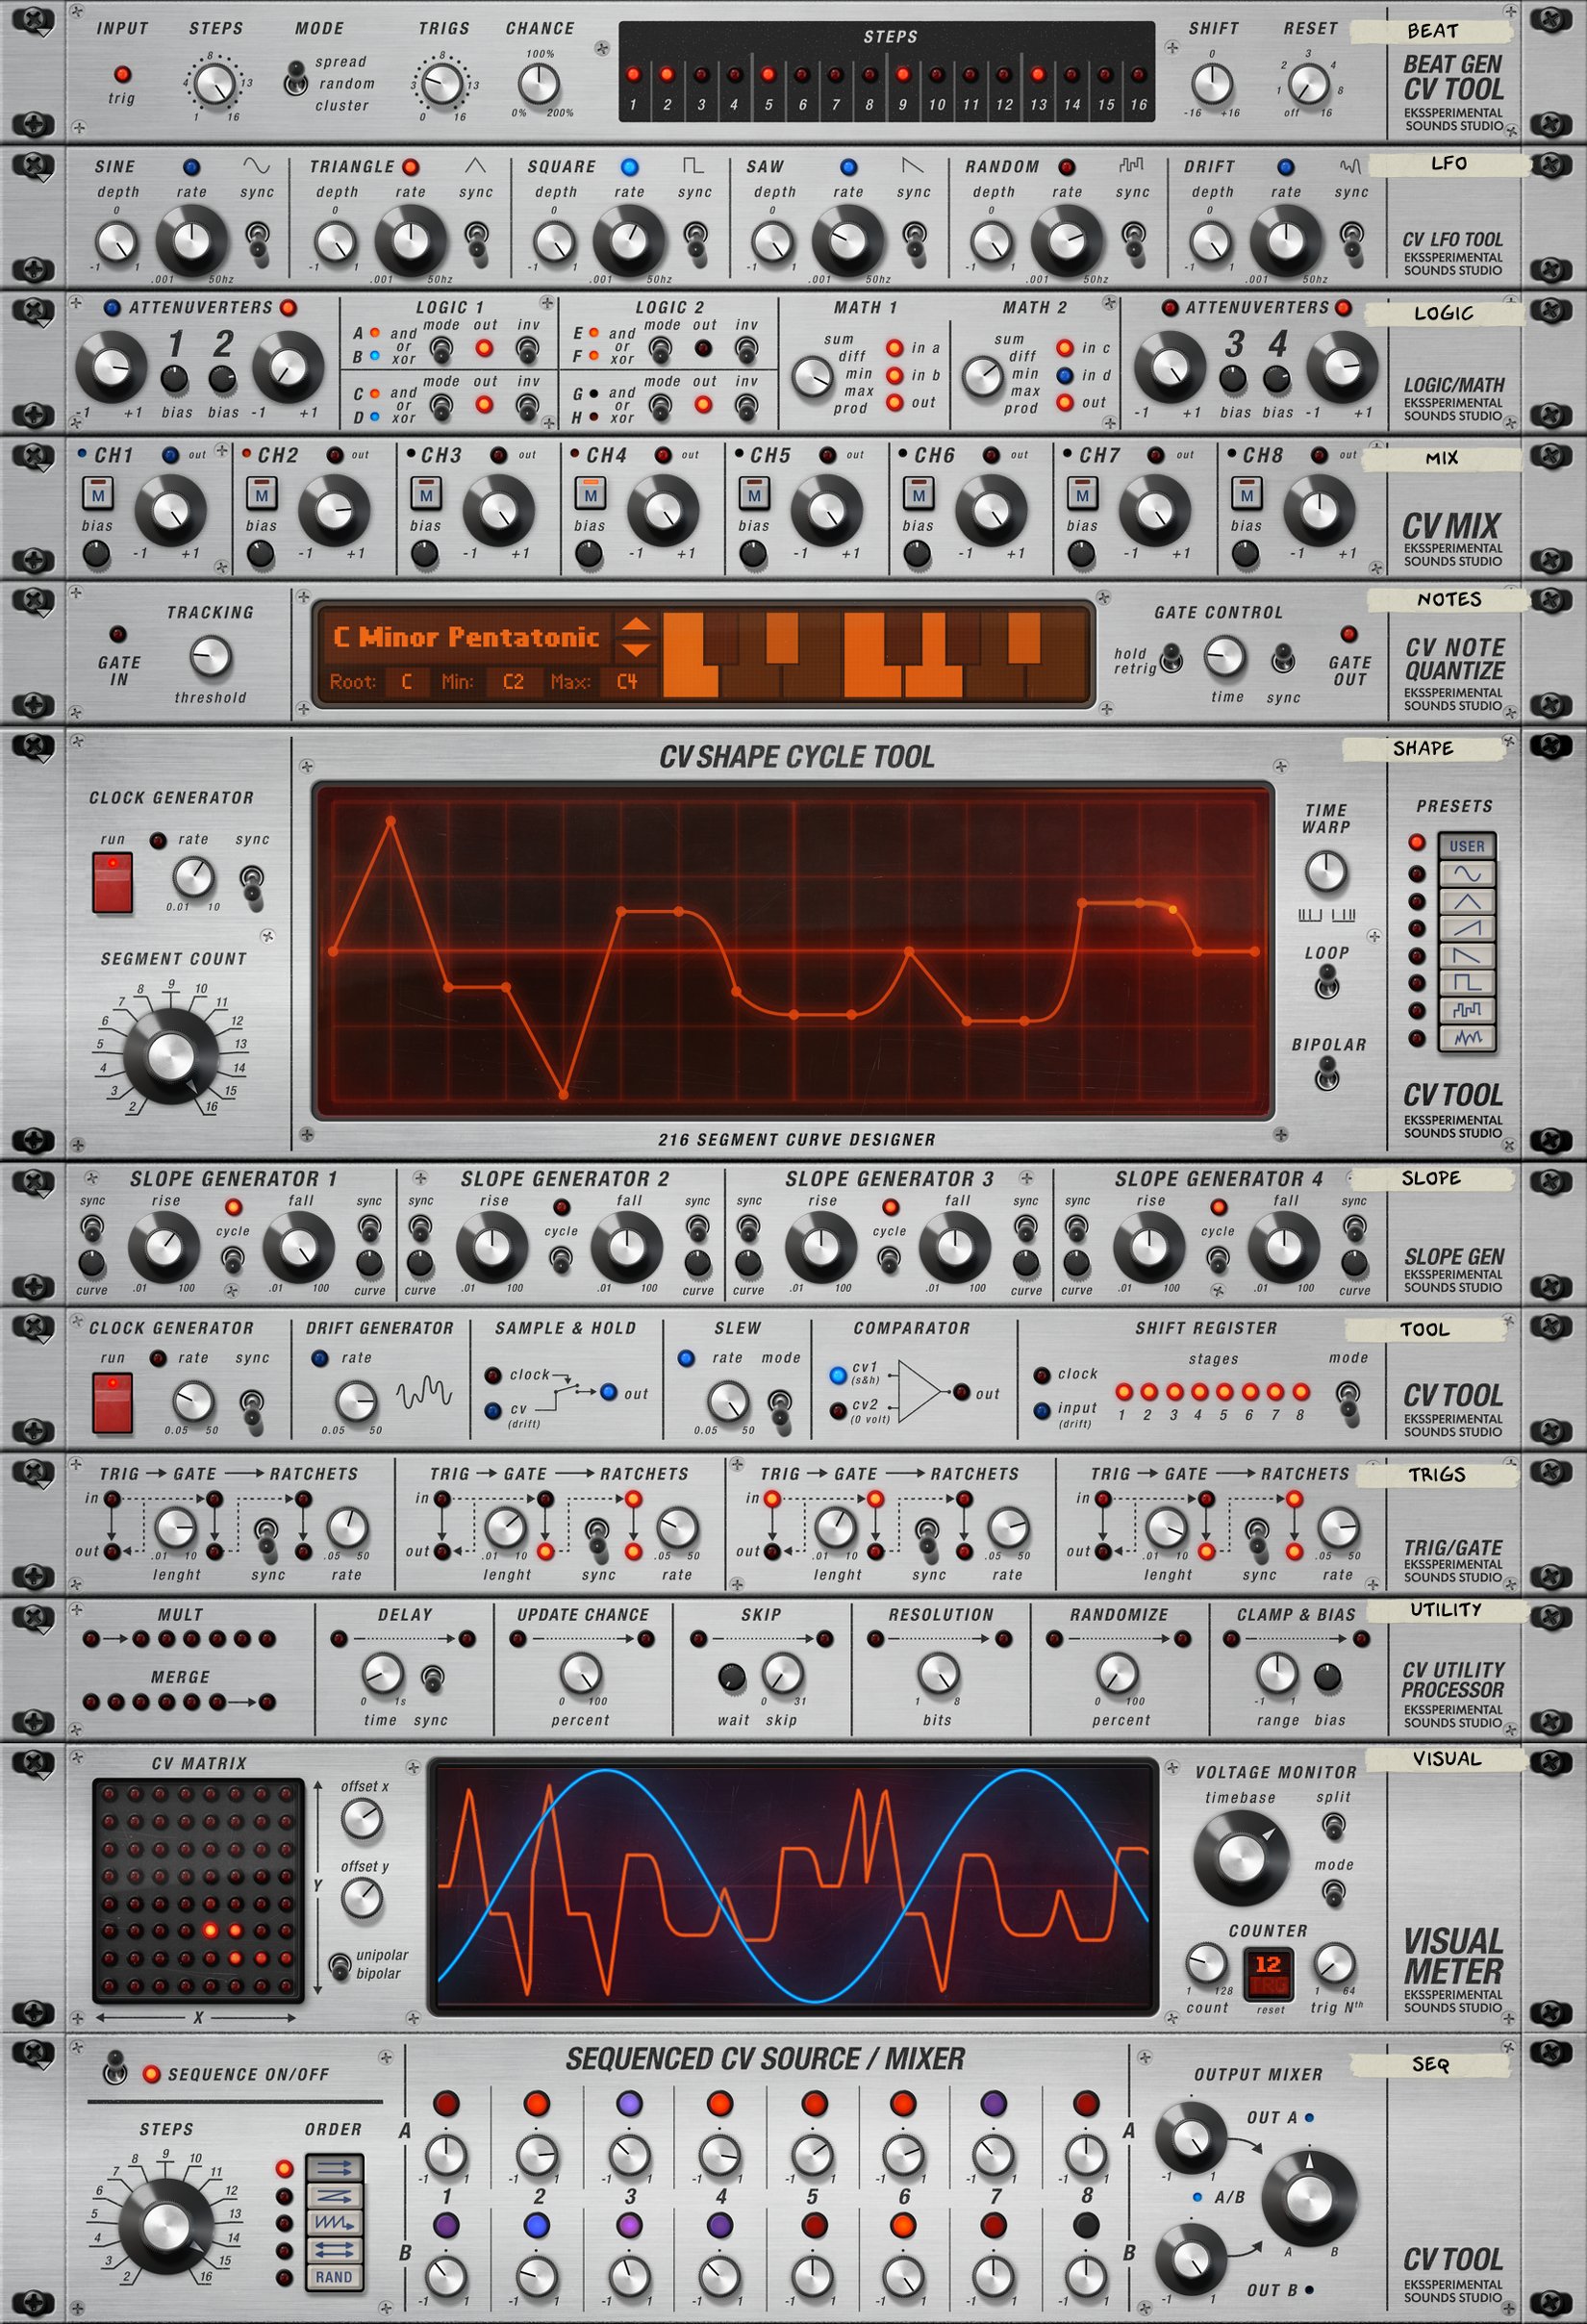1587x2324 pixels.
Task: Click the Beat Gen Chance knob
Action: pos(539,84)
